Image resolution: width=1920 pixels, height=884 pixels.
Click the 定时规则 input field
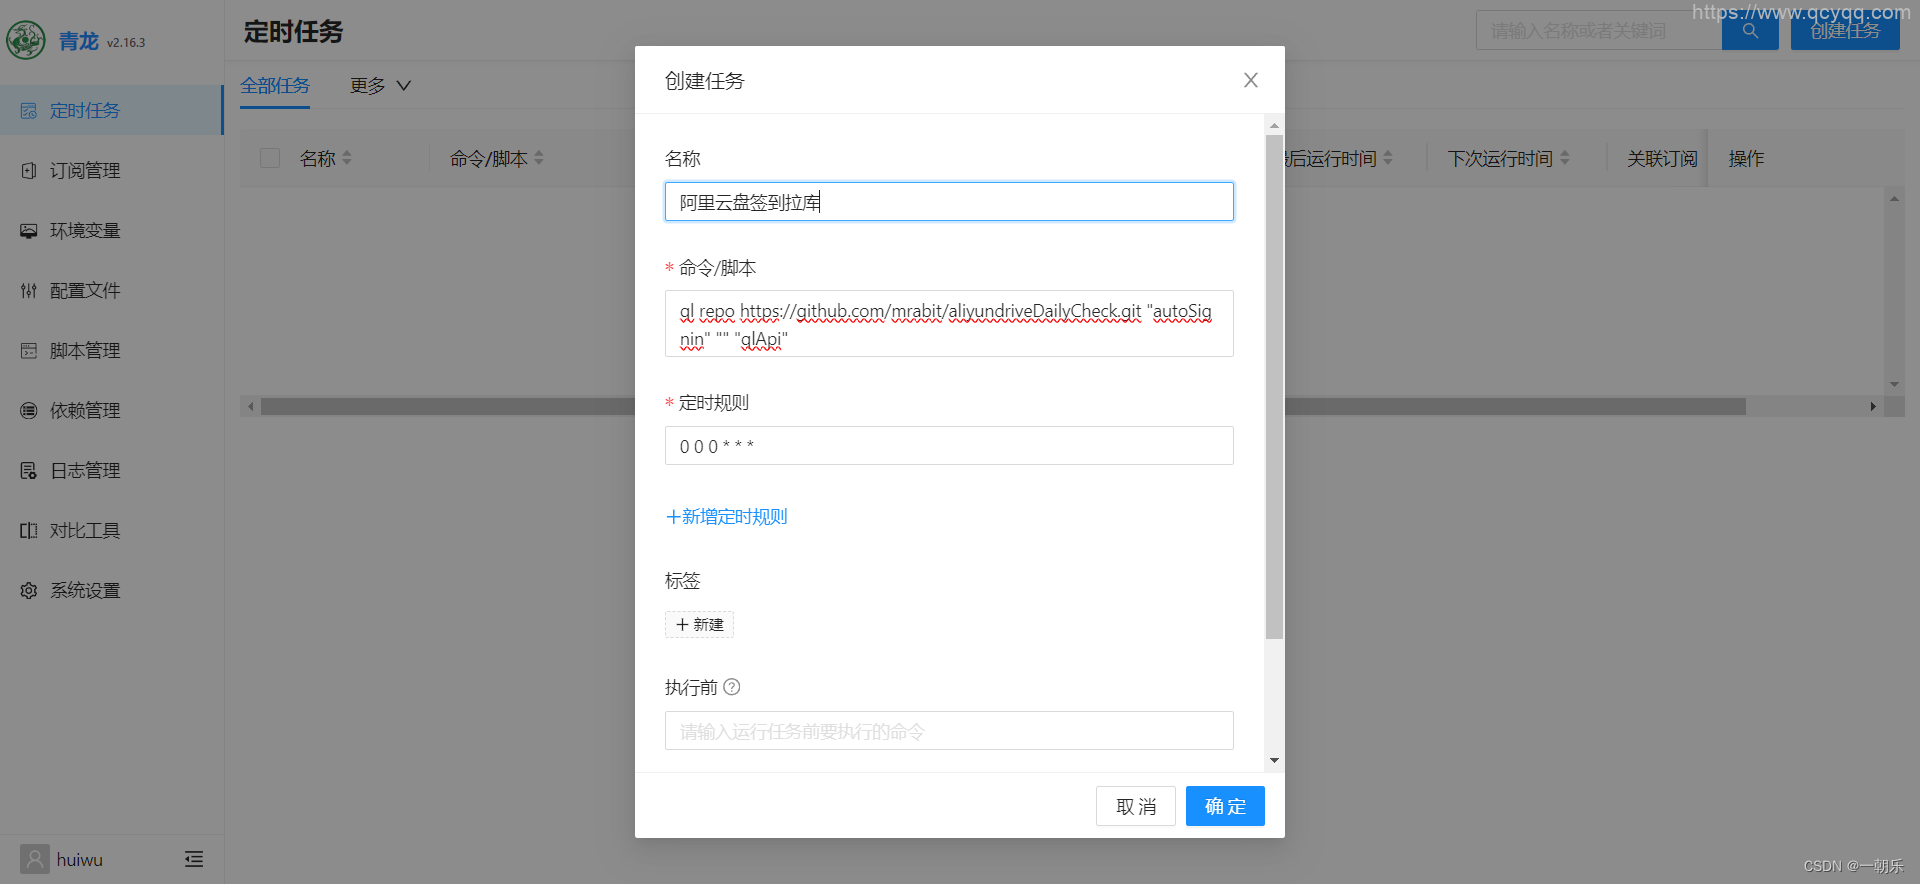tap(949, 446)
